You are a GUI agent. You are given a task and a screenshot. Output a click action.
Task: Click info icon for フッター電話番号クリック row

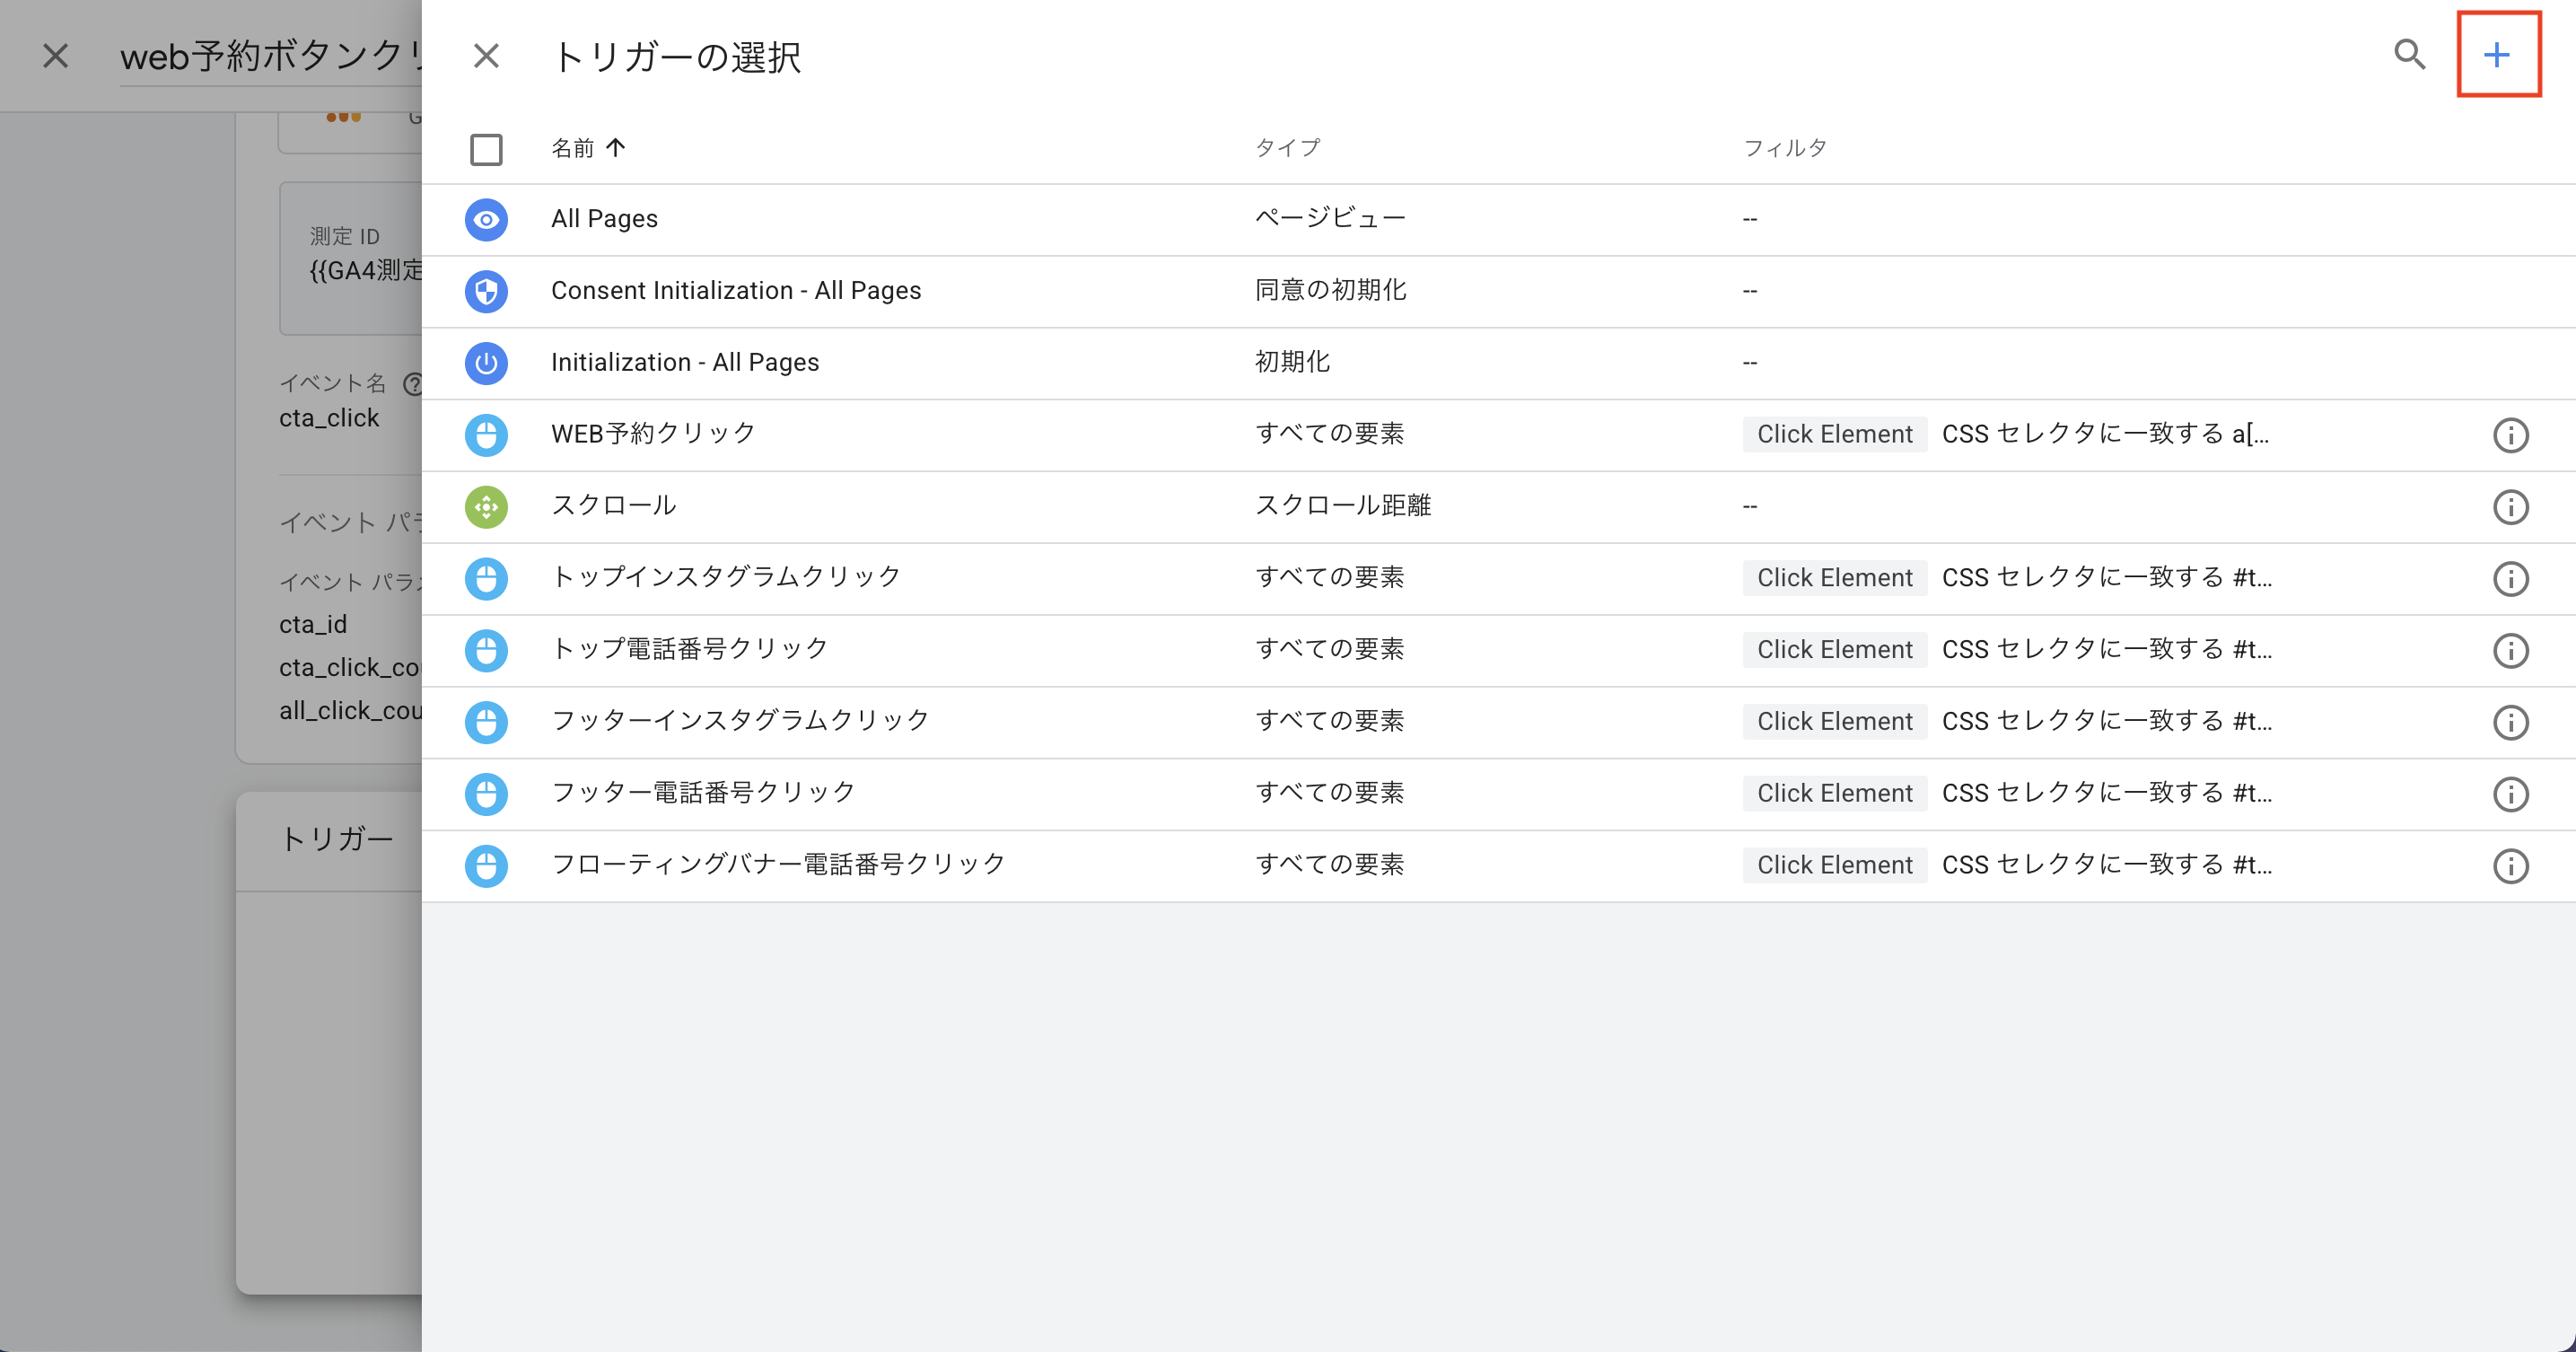pos(2510,794)
